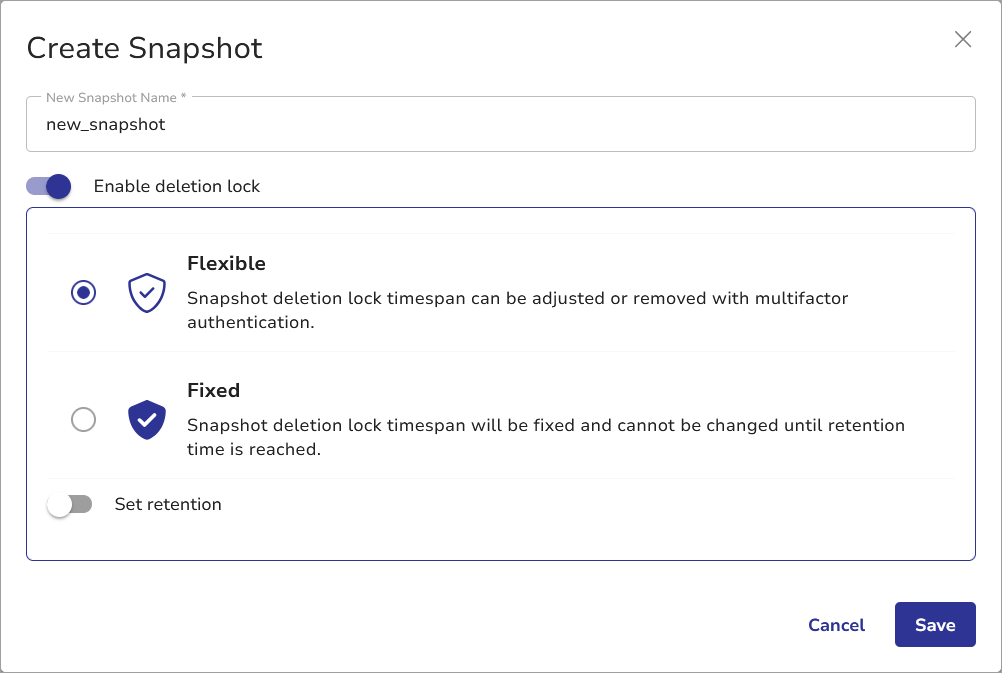The width and height of the screenshot is (1002, 673).
Task: Click the "Enable deletion lock" label
Action: [177, 186]
